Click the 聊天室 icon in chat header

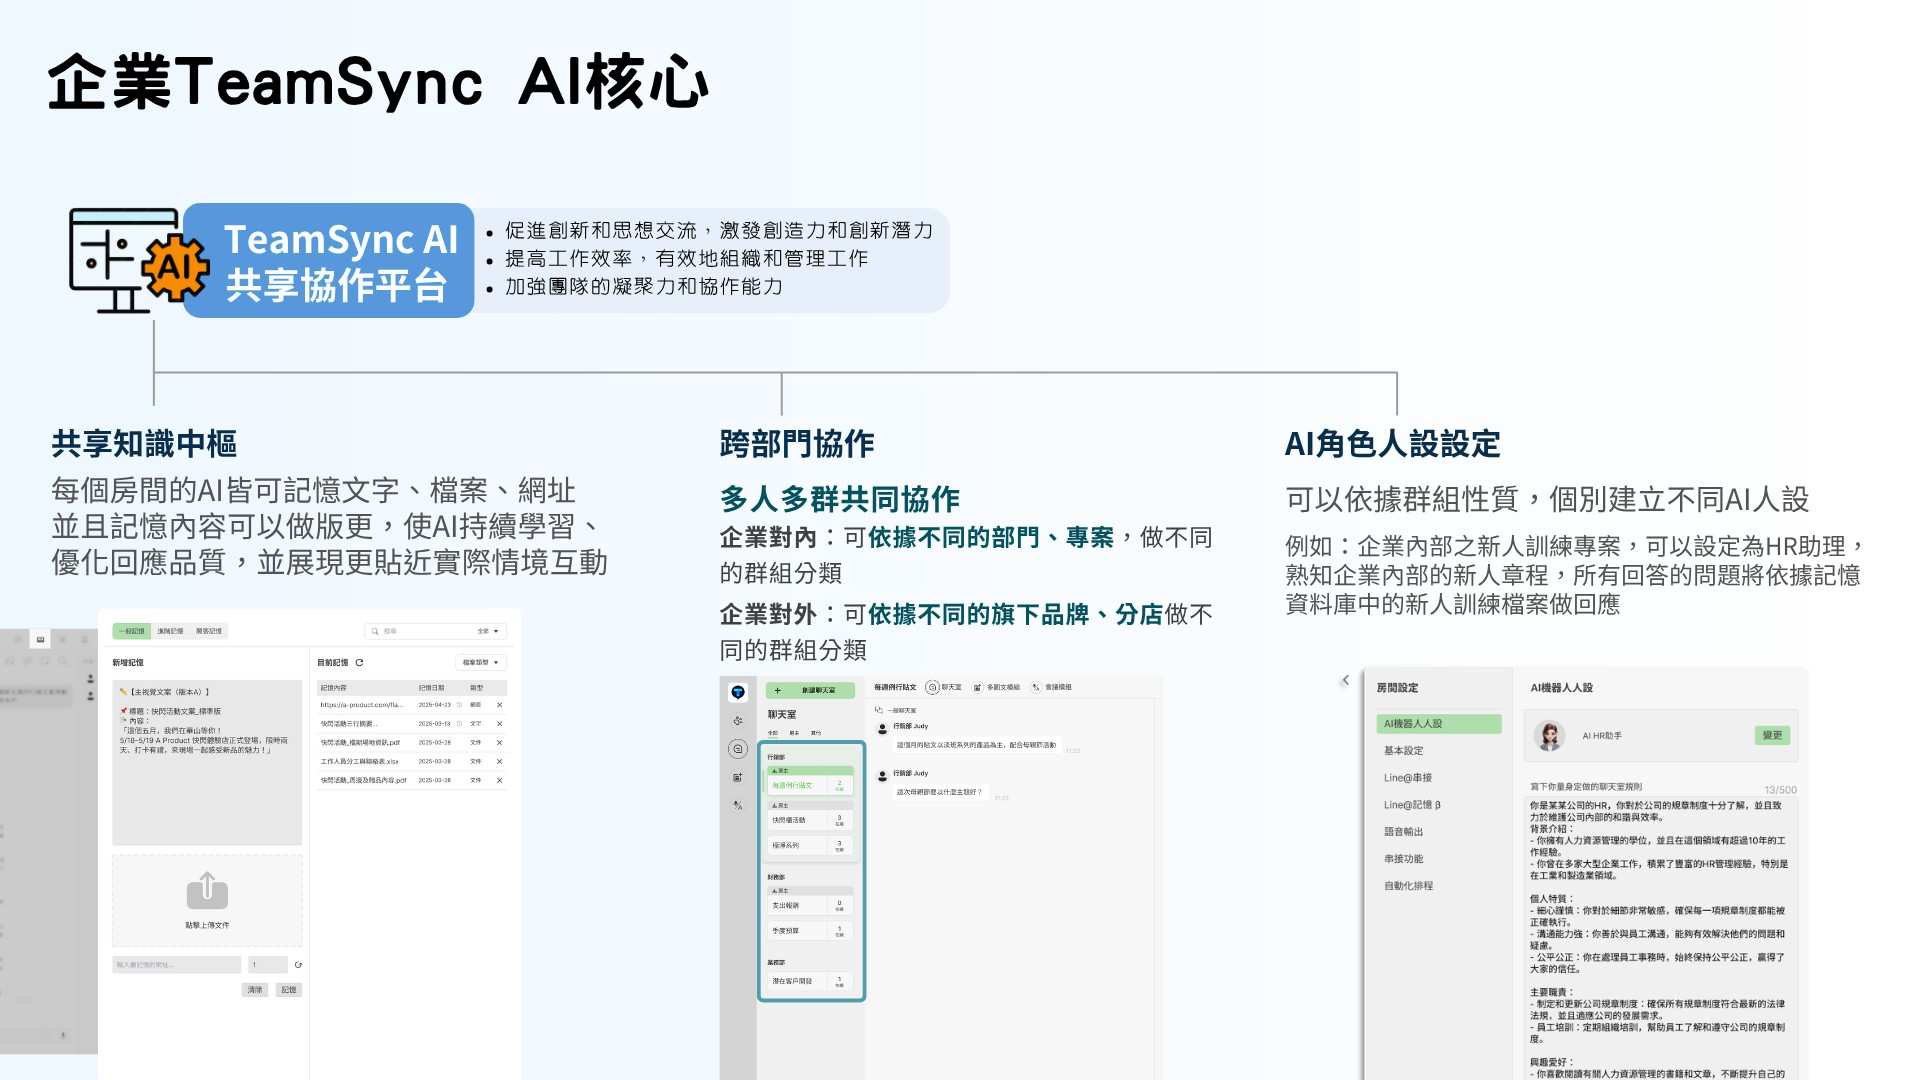[x=932, y=687]
